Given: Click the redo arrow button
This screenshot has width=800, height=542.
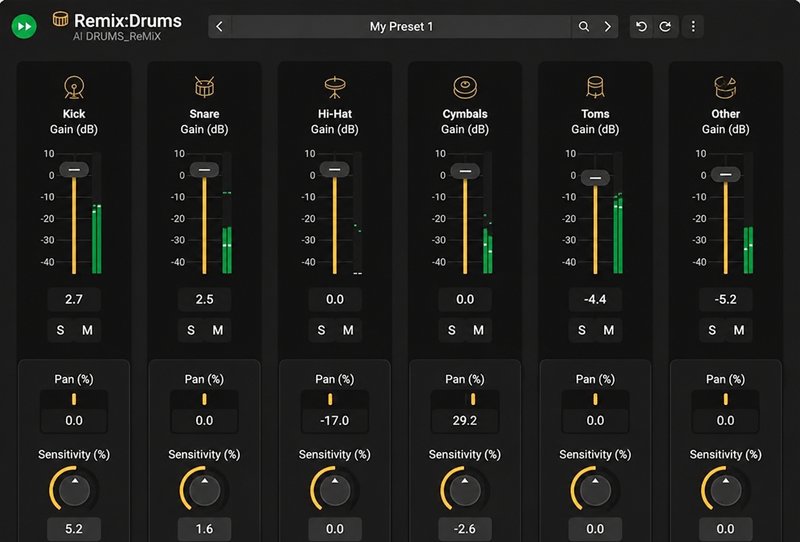Looking at the screenshot, I should click(665, 27).
